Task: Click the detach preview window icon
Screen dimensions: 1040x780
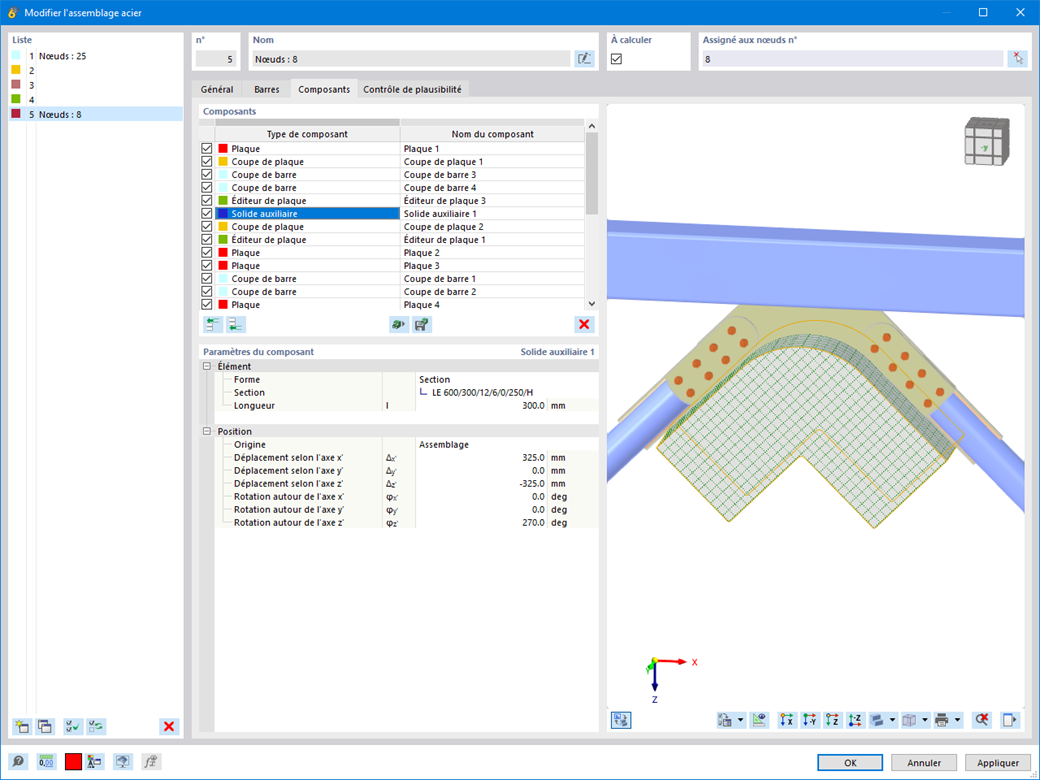Action: pos(1009,720)
